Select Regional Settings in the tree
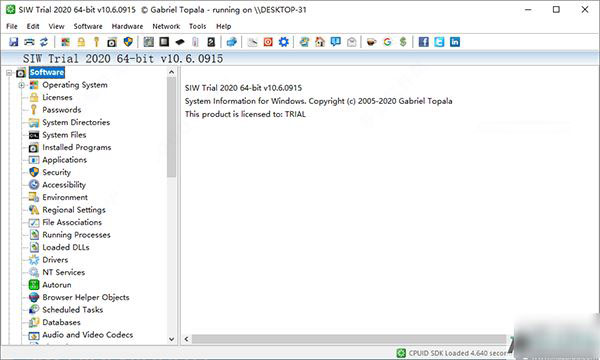This screenshot has height=360, width=600. click(x=74, y=210)
